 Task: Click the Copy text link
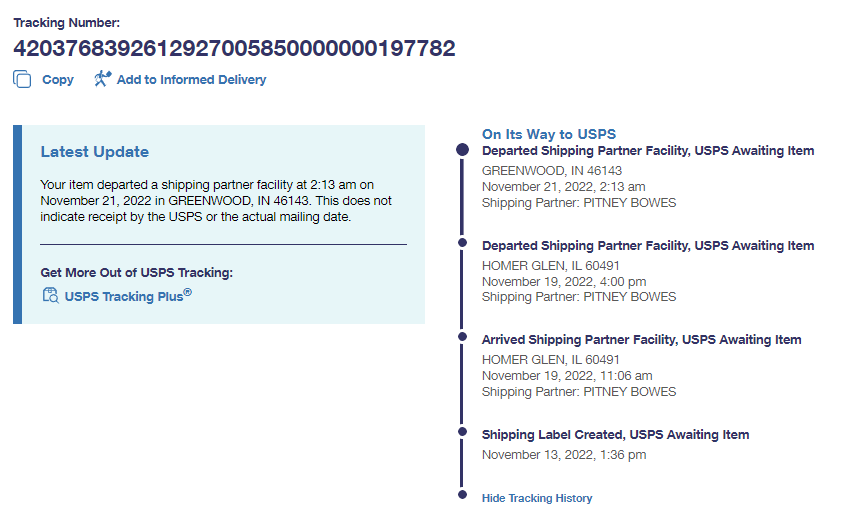click(58, 80)
